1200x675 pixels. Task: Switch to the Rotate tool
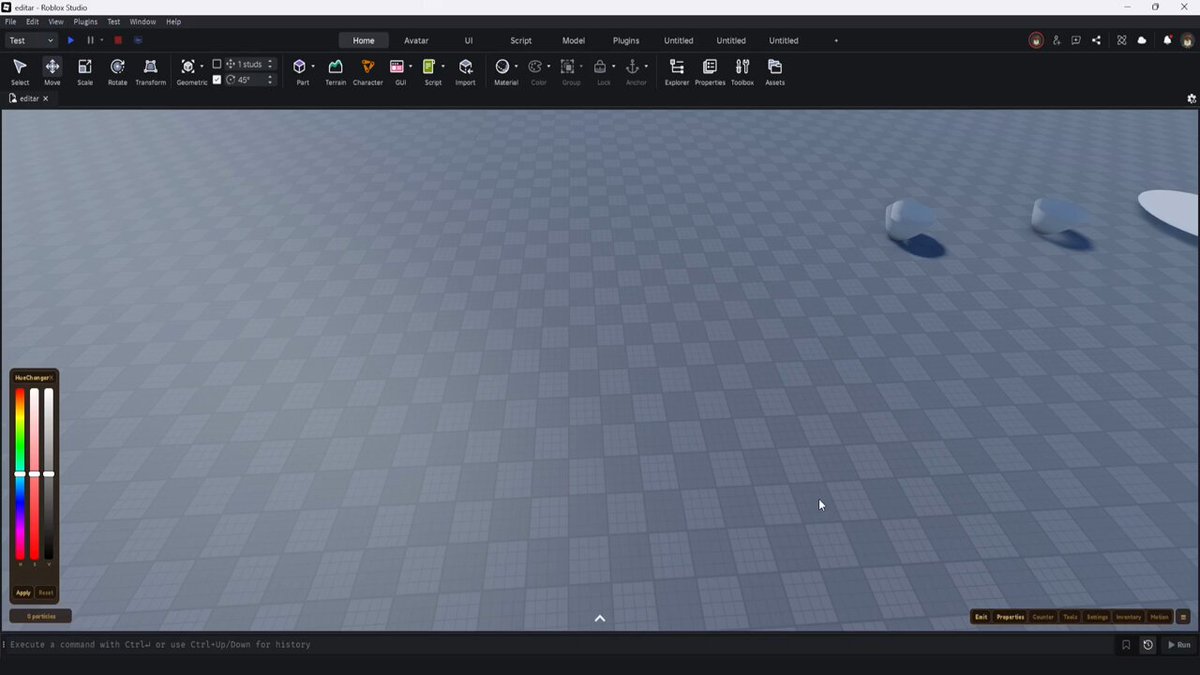(117, 71)
